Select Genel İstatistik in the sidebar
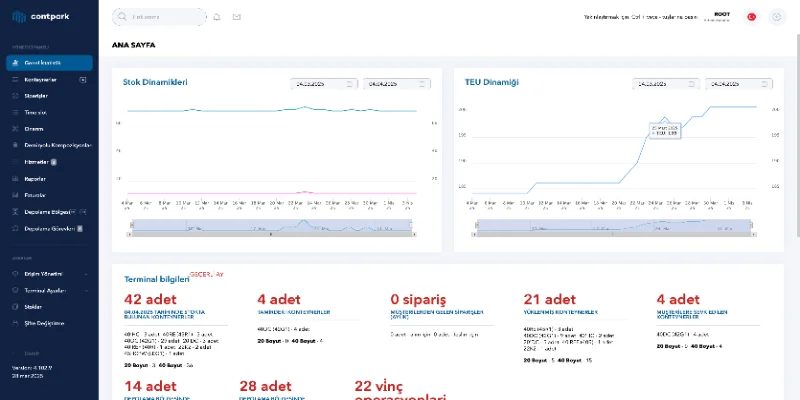800x400 pixels. point(48,63)
